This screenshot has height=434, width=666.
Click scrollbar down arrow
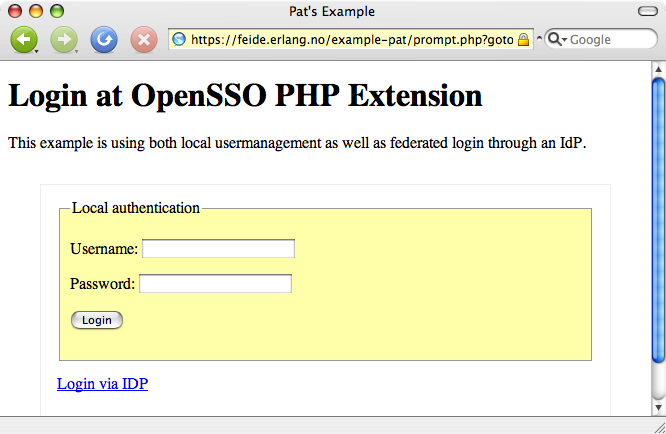click(x=658, y=408)
